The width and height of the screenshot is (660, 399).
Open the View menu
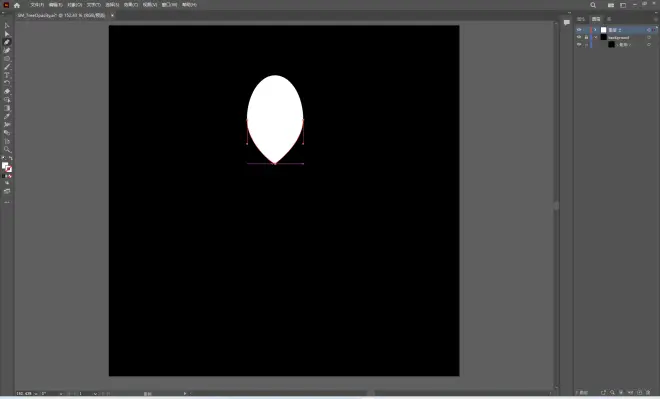tap(150, 5)
